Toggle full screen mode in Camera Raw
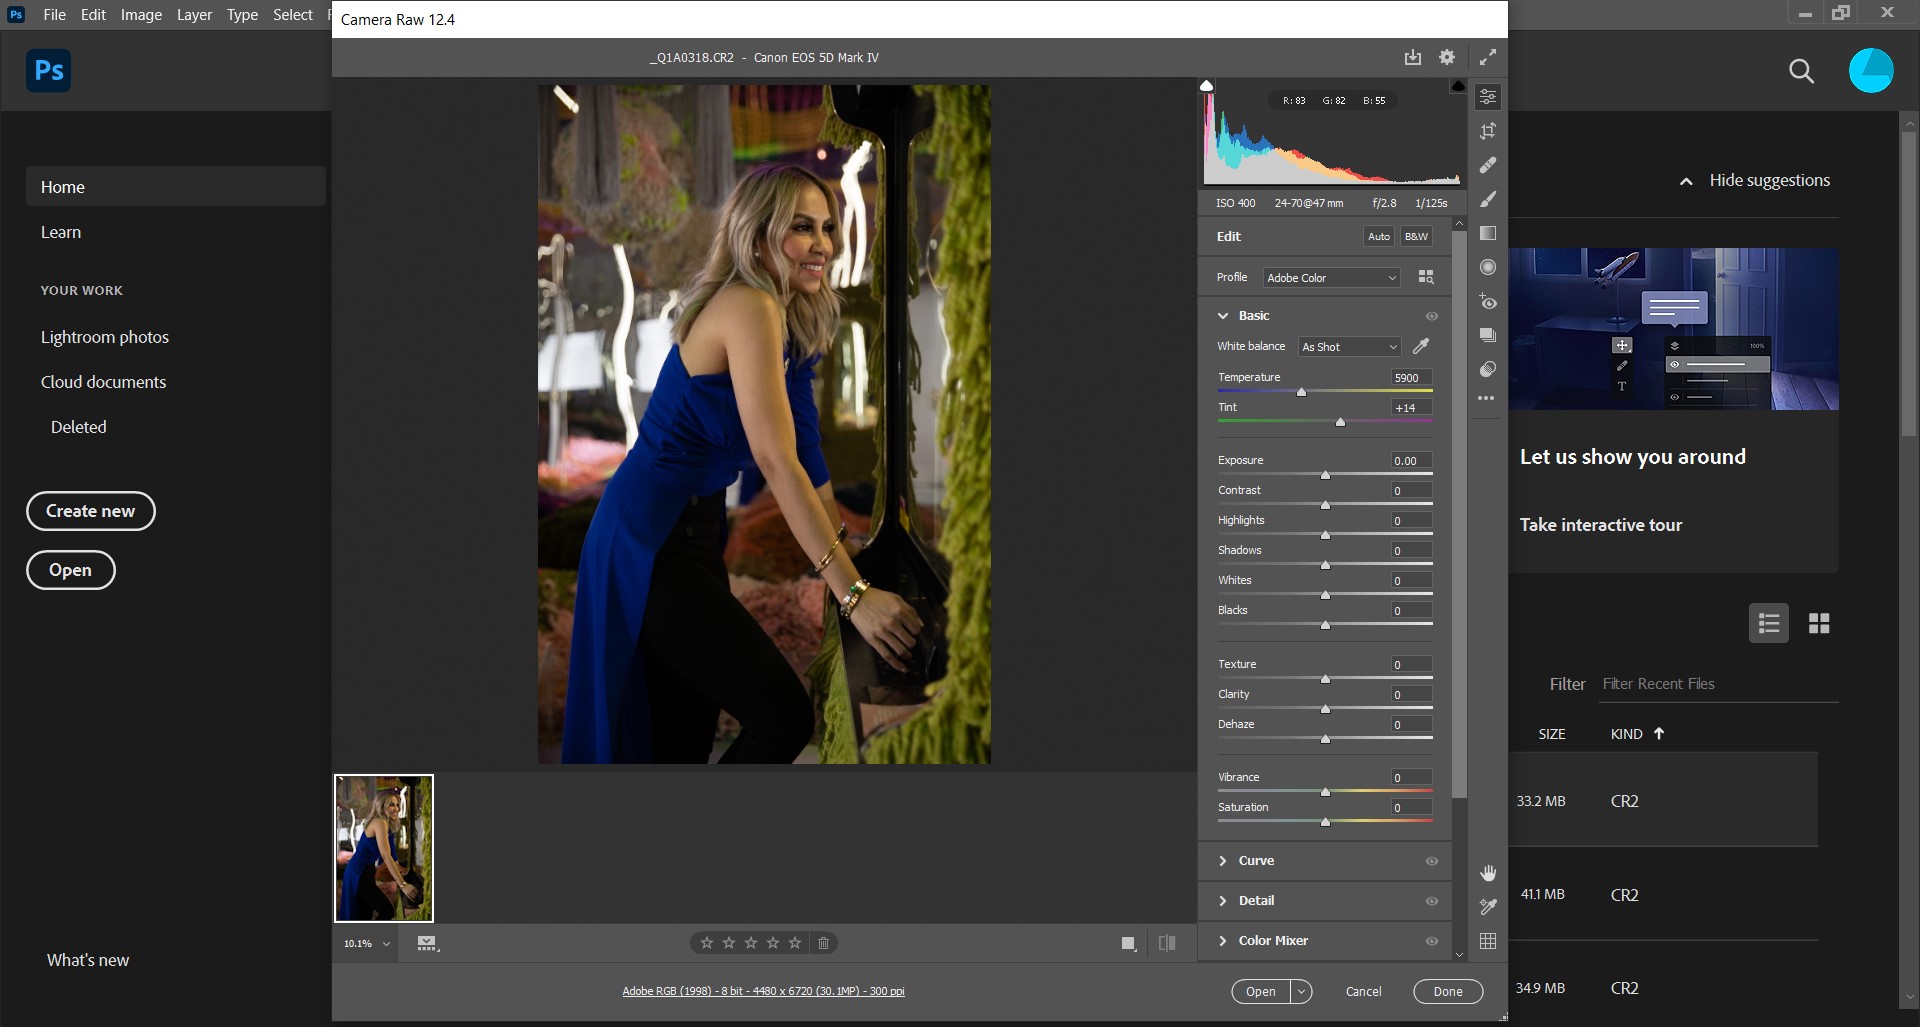Viewport: 1920px width, 1027px height. [1488, 57]
